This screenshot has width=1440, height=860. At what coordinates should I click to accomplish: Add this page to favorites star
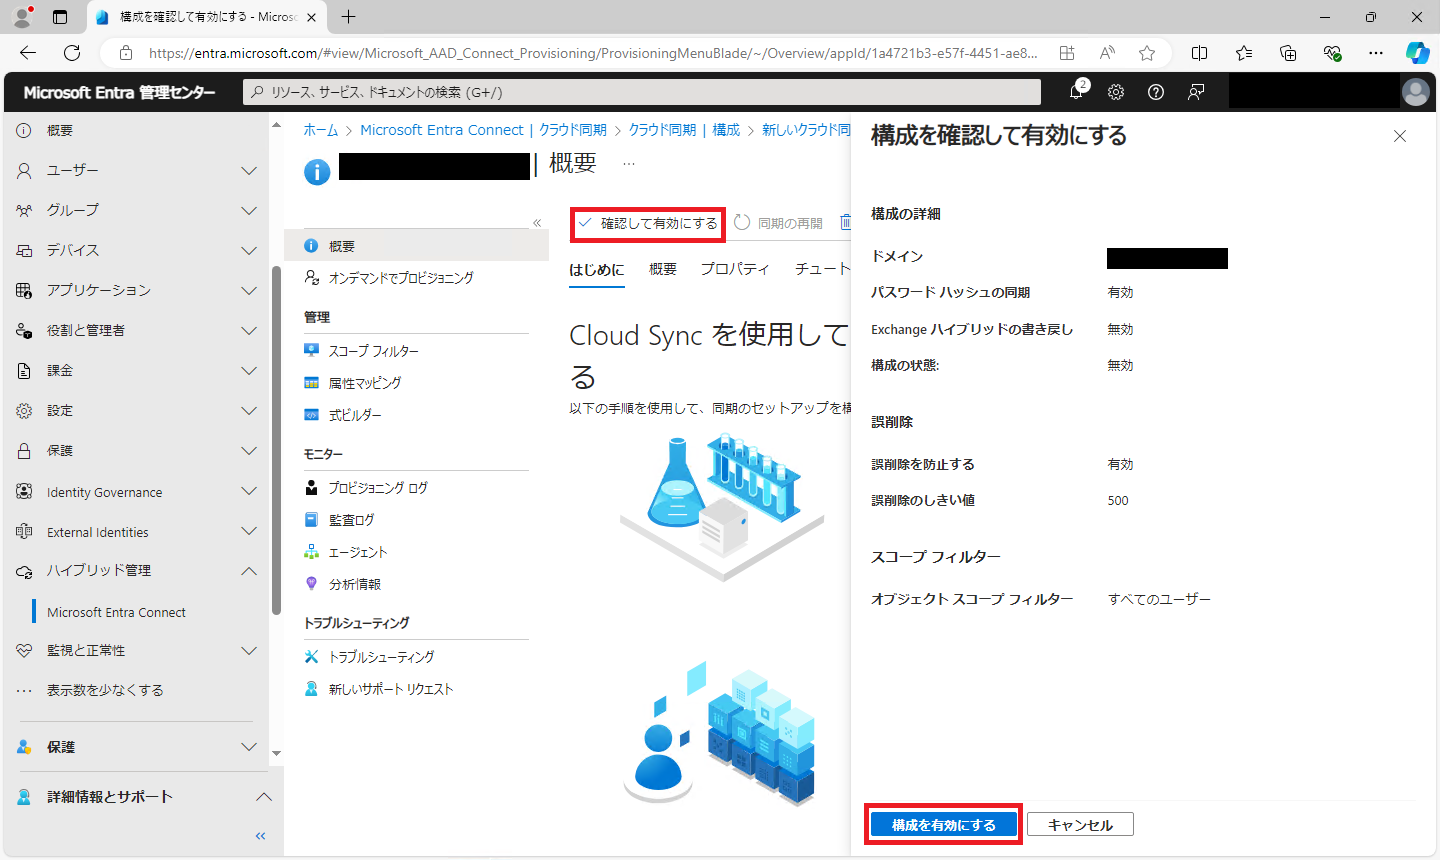click(x=1147, y=53)
